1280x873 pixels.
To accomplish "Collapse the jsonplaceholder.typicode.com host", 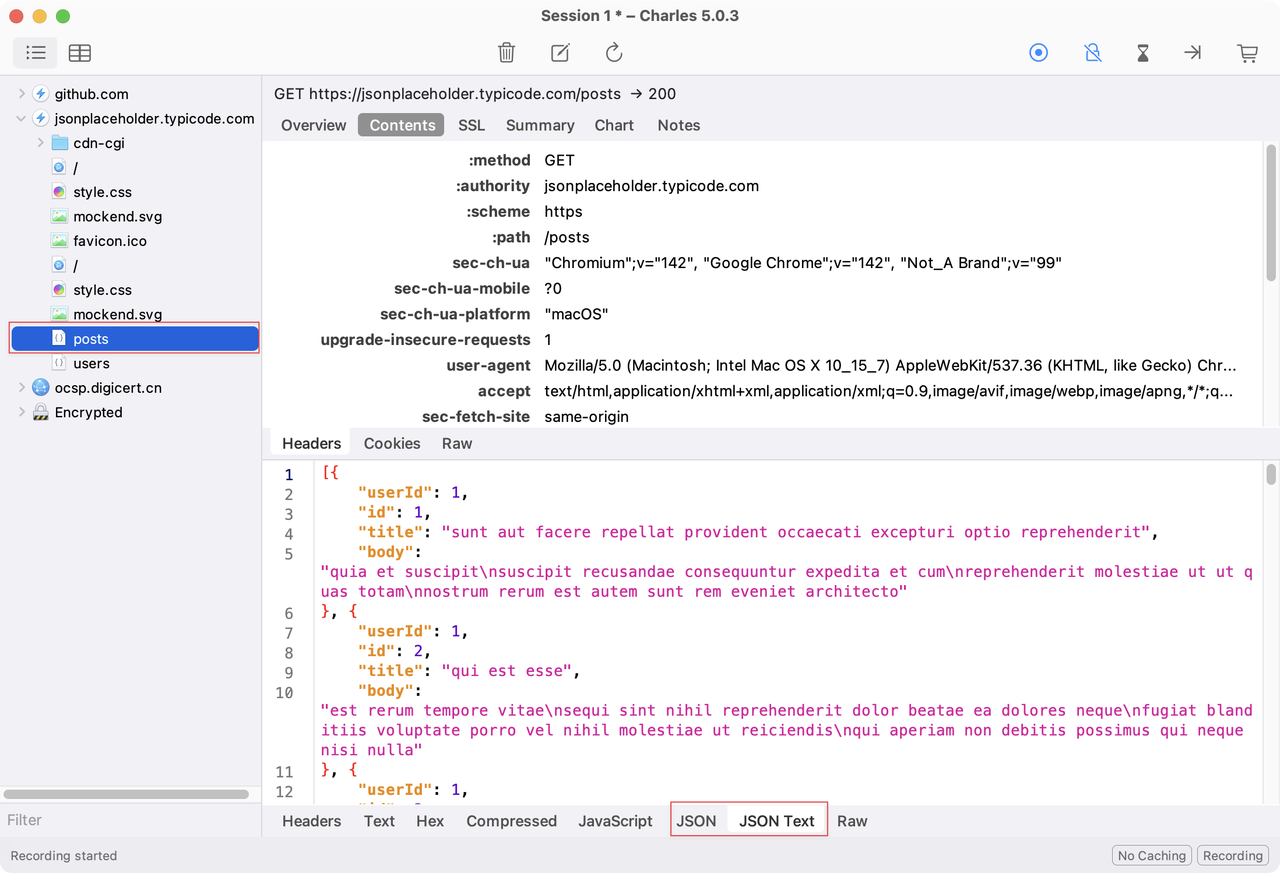I will click(x=22, y=119).
